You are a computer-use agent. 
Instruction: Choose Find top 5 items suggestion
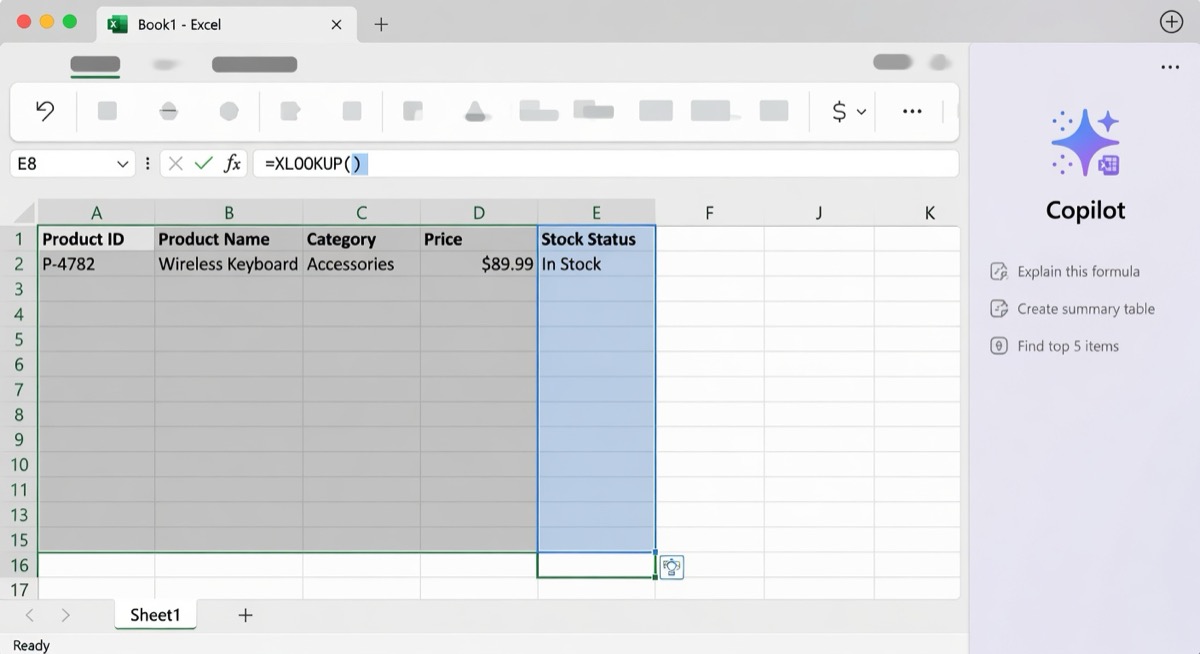point(1054,346)
